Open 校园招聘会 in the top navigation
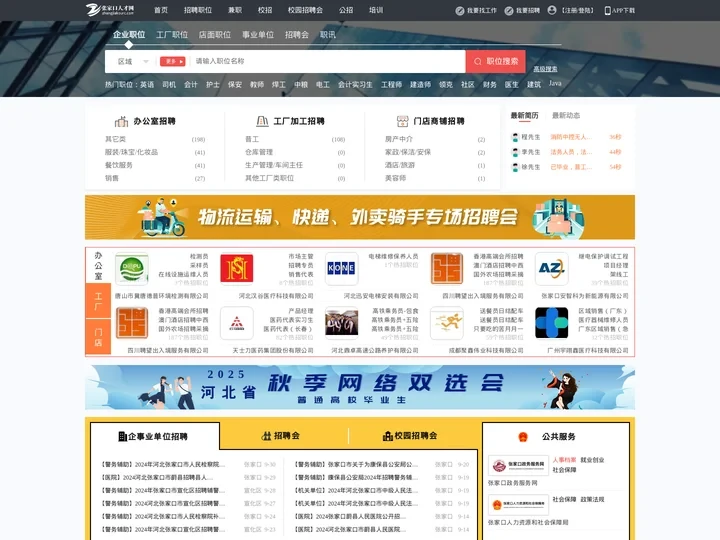The image size is (720, 540). [x=305, y=10]
